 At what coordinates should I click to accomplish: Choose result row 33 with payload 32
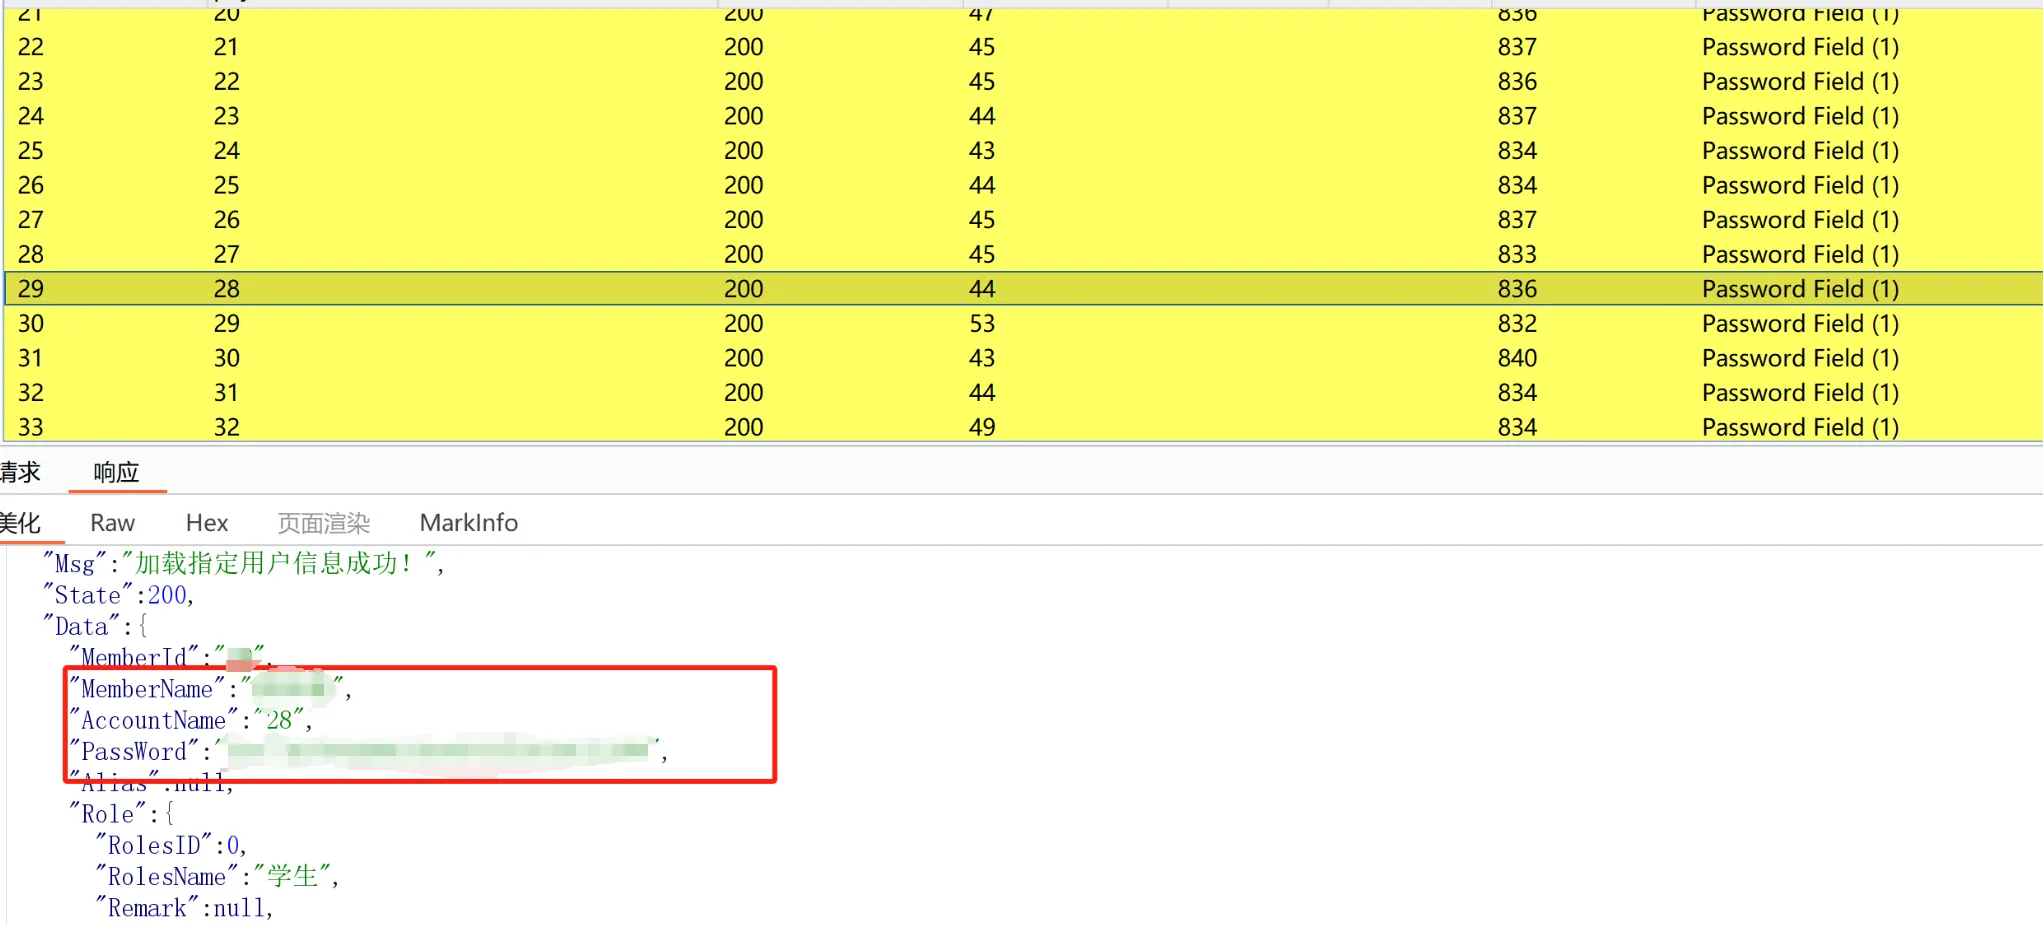point(226,427)
